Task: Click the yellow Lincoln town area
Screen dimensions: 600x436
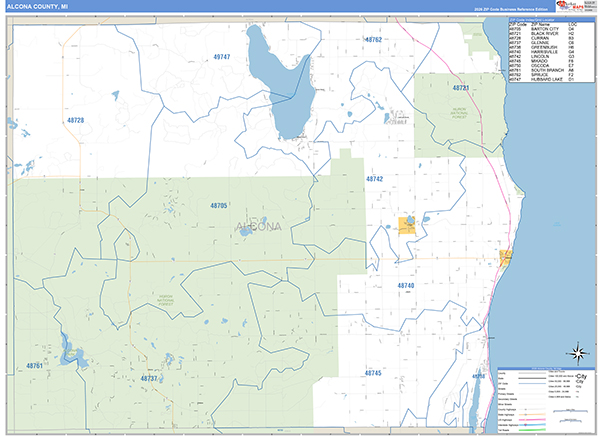Action: click(406, 225)
